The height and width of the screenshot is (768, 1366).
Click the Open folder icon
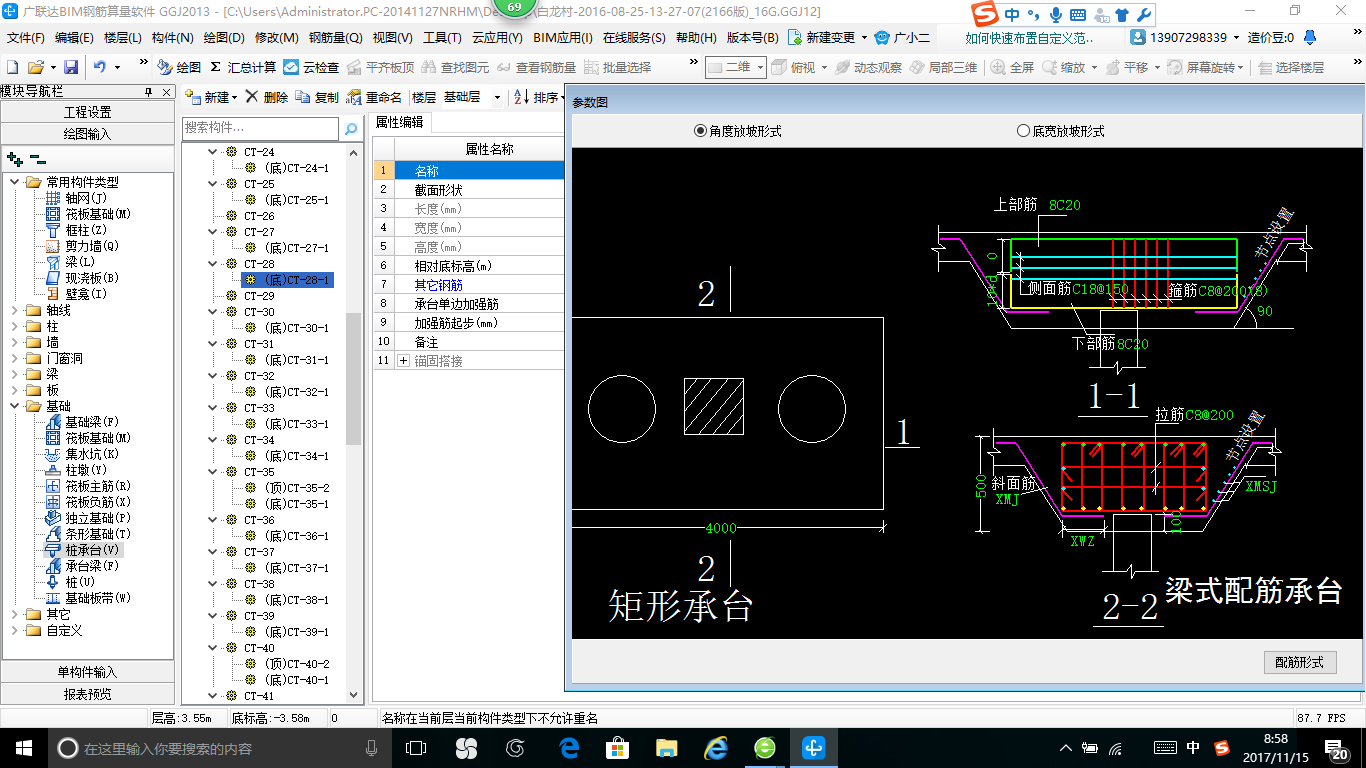(x=35, y=67)
